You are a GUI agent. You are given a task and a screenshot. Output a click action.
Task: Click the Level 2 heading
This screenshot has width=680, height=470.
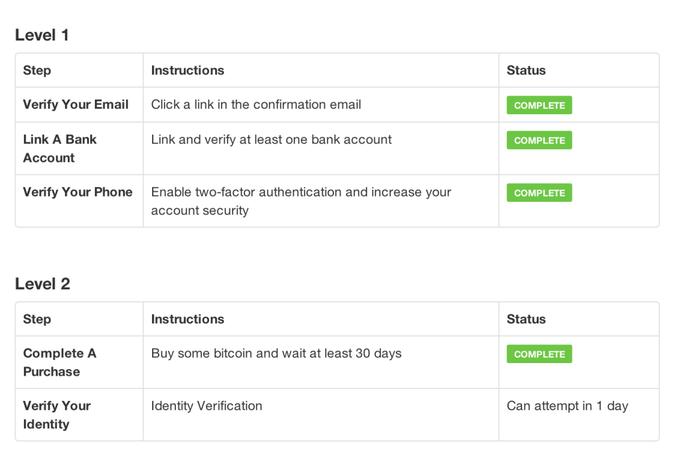tap(42, 284)
